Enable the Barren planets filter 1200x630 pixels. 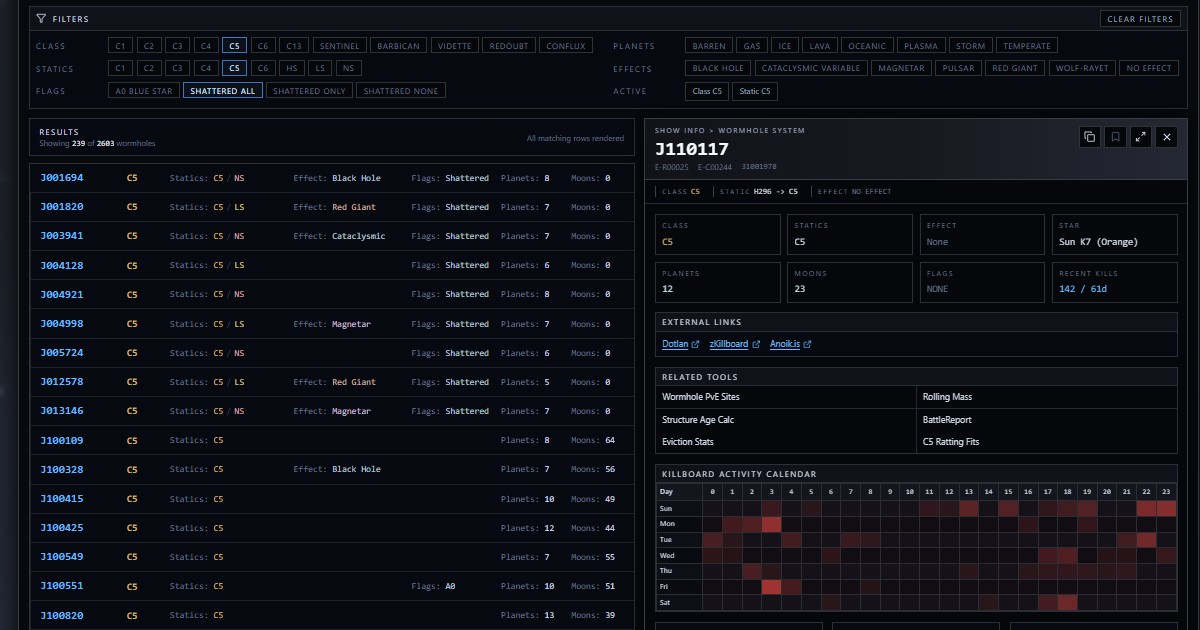708,46
